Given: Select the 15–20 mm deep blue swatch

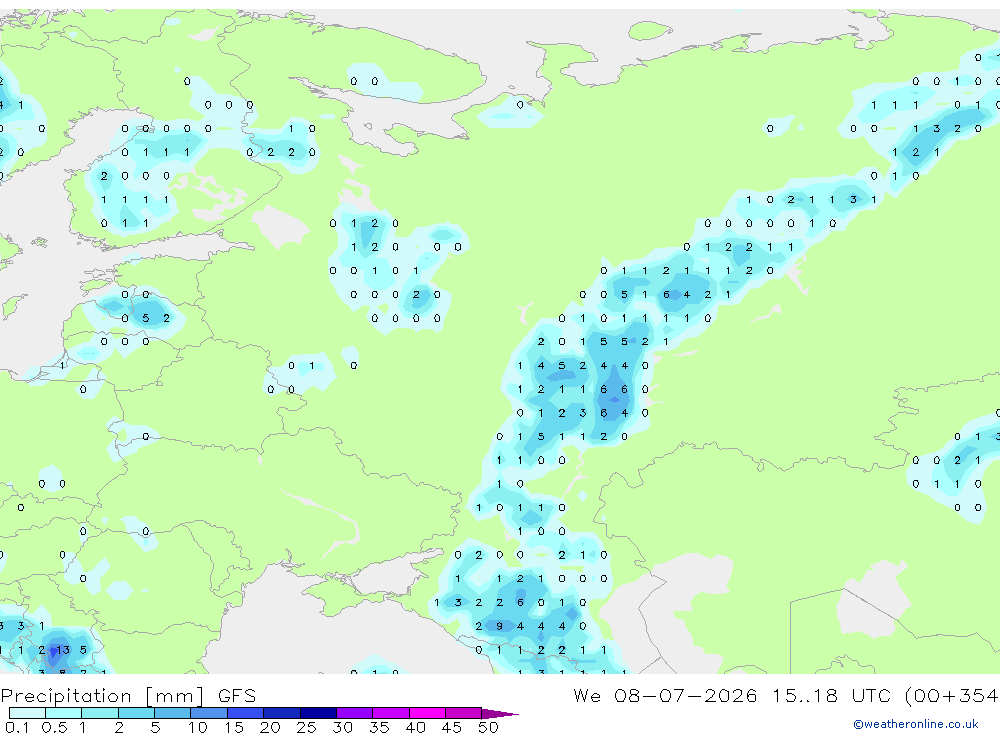Looking at the screenshot, I should tap(245, 713).
